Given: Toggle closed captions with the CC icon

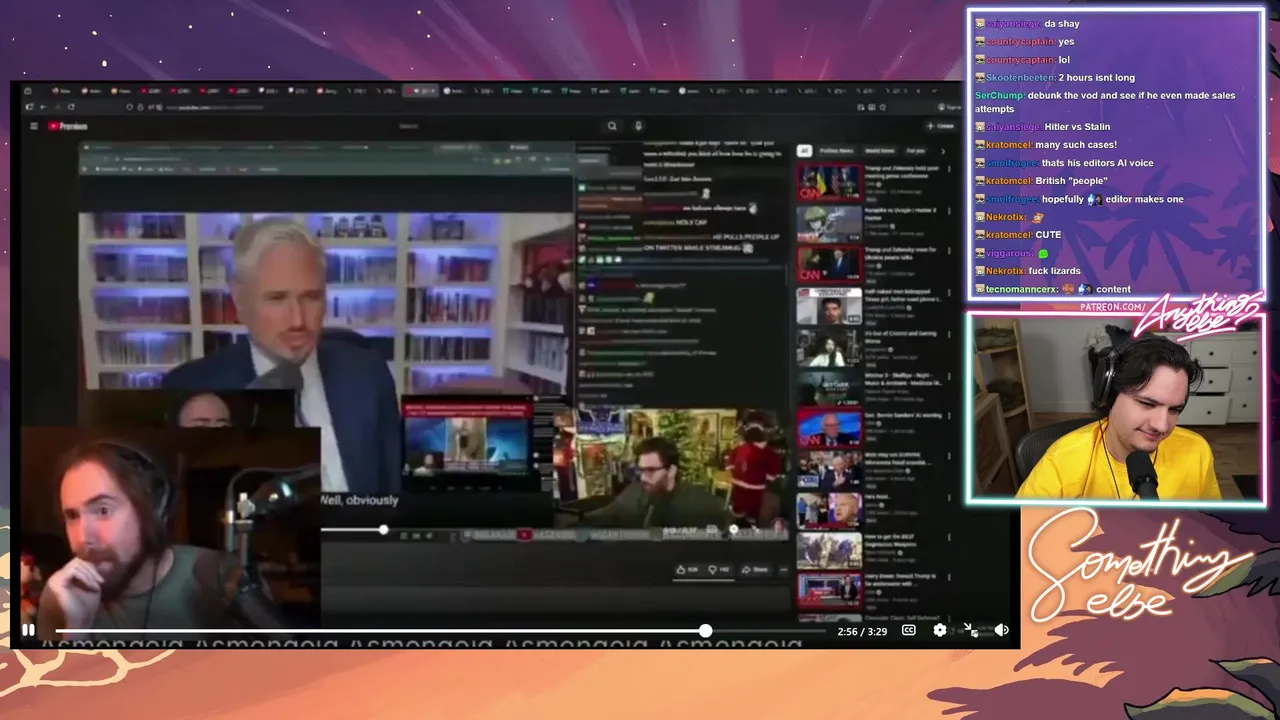Looking at the screenshot, I should pyautogui.click(x=908, y=630).
